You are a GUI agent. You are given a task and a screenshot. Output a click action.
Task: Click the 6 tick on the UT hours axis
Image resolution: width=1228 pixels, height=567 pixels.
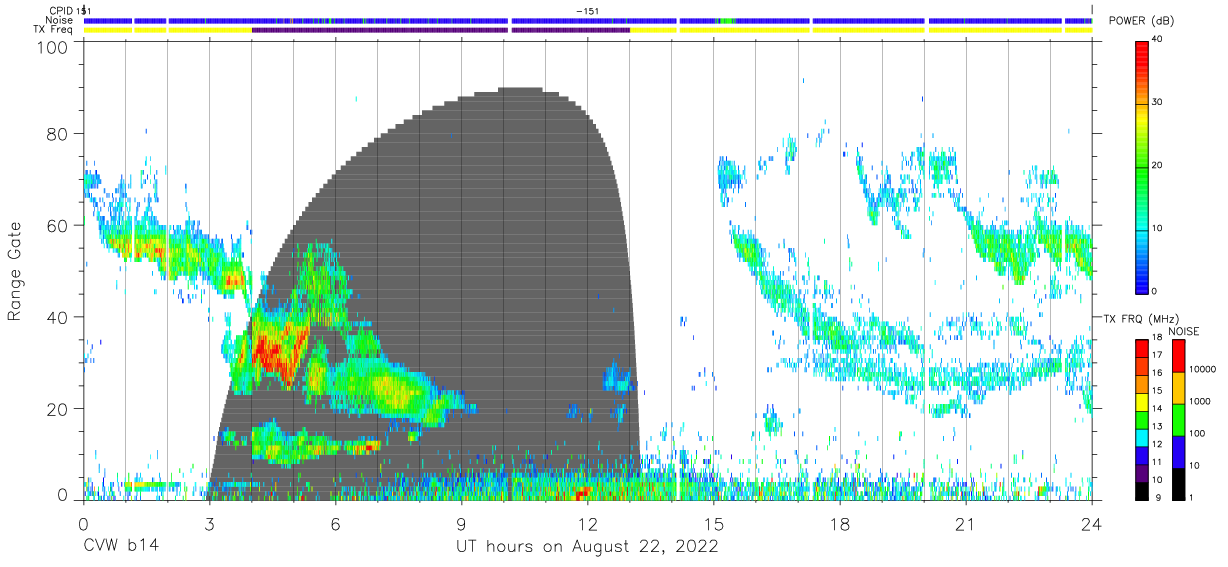[x=335, y=524]
